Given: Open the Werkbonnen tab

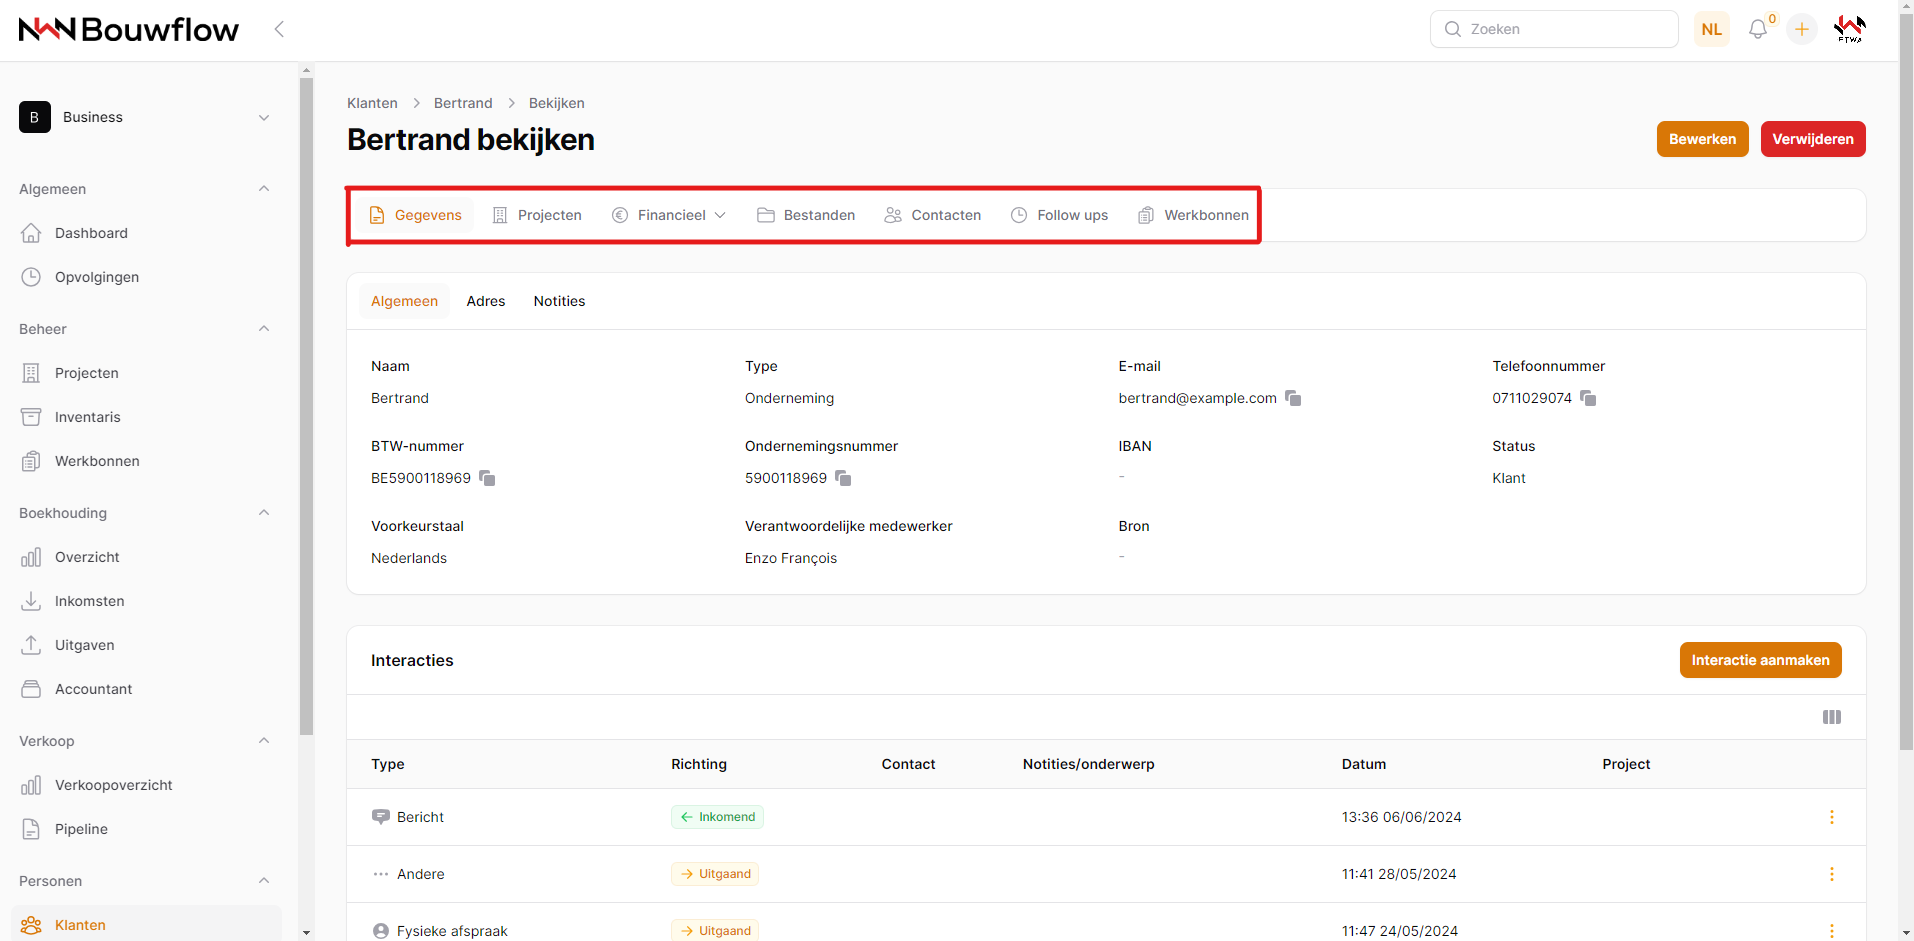Looking at the screenshot, I should [1194, 215].
